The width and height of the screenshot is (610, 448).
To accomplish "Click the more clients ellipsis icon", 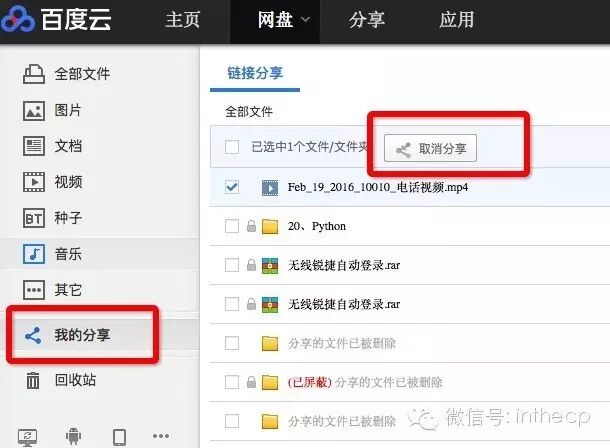I will click(161, 436).
